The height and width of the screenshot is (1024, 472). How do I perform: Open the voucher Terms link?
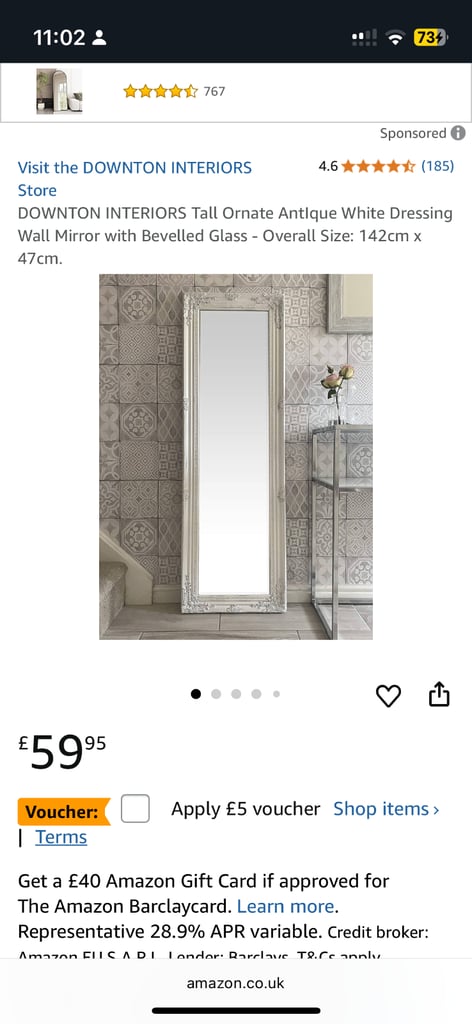[x=61, y=837]
